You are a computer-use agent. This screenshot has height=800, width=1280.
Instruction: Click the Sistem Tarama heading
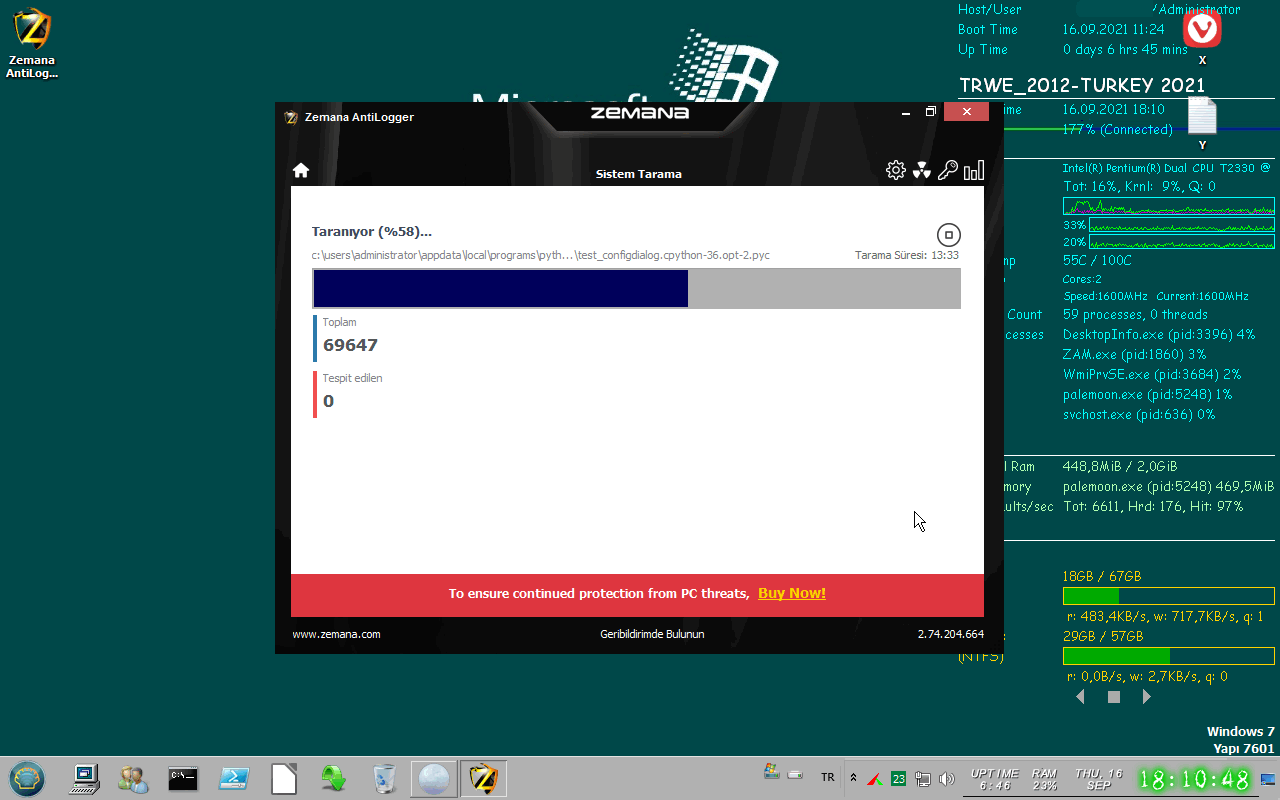[x=639, y=174]
